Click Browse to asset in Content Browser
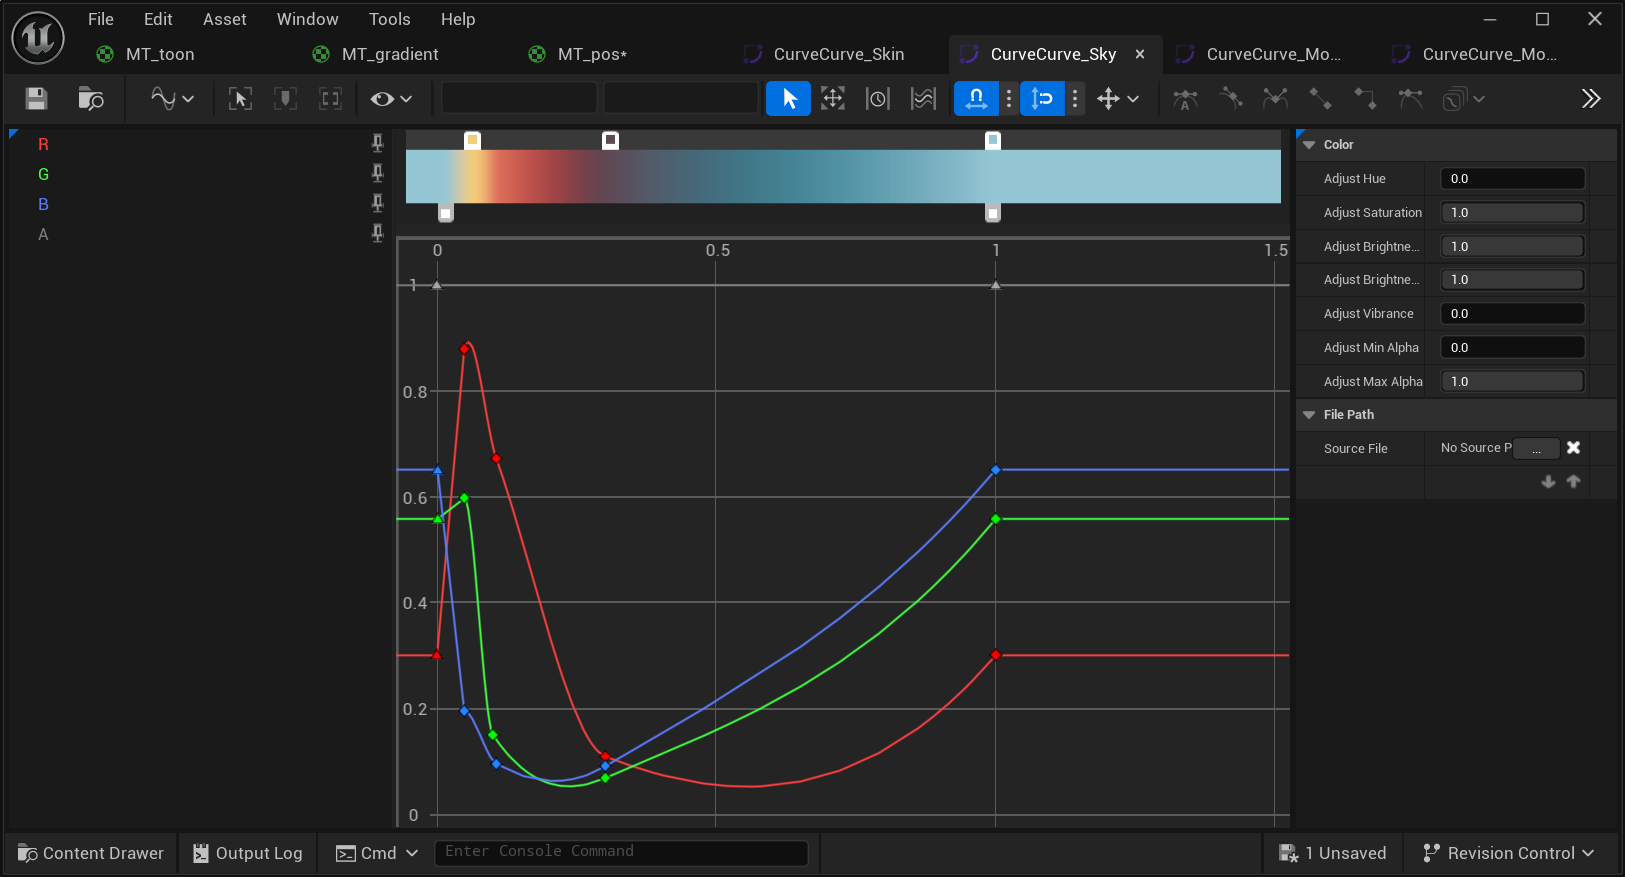The width and height of the screenshot is (1625, 877). [91, 98]
